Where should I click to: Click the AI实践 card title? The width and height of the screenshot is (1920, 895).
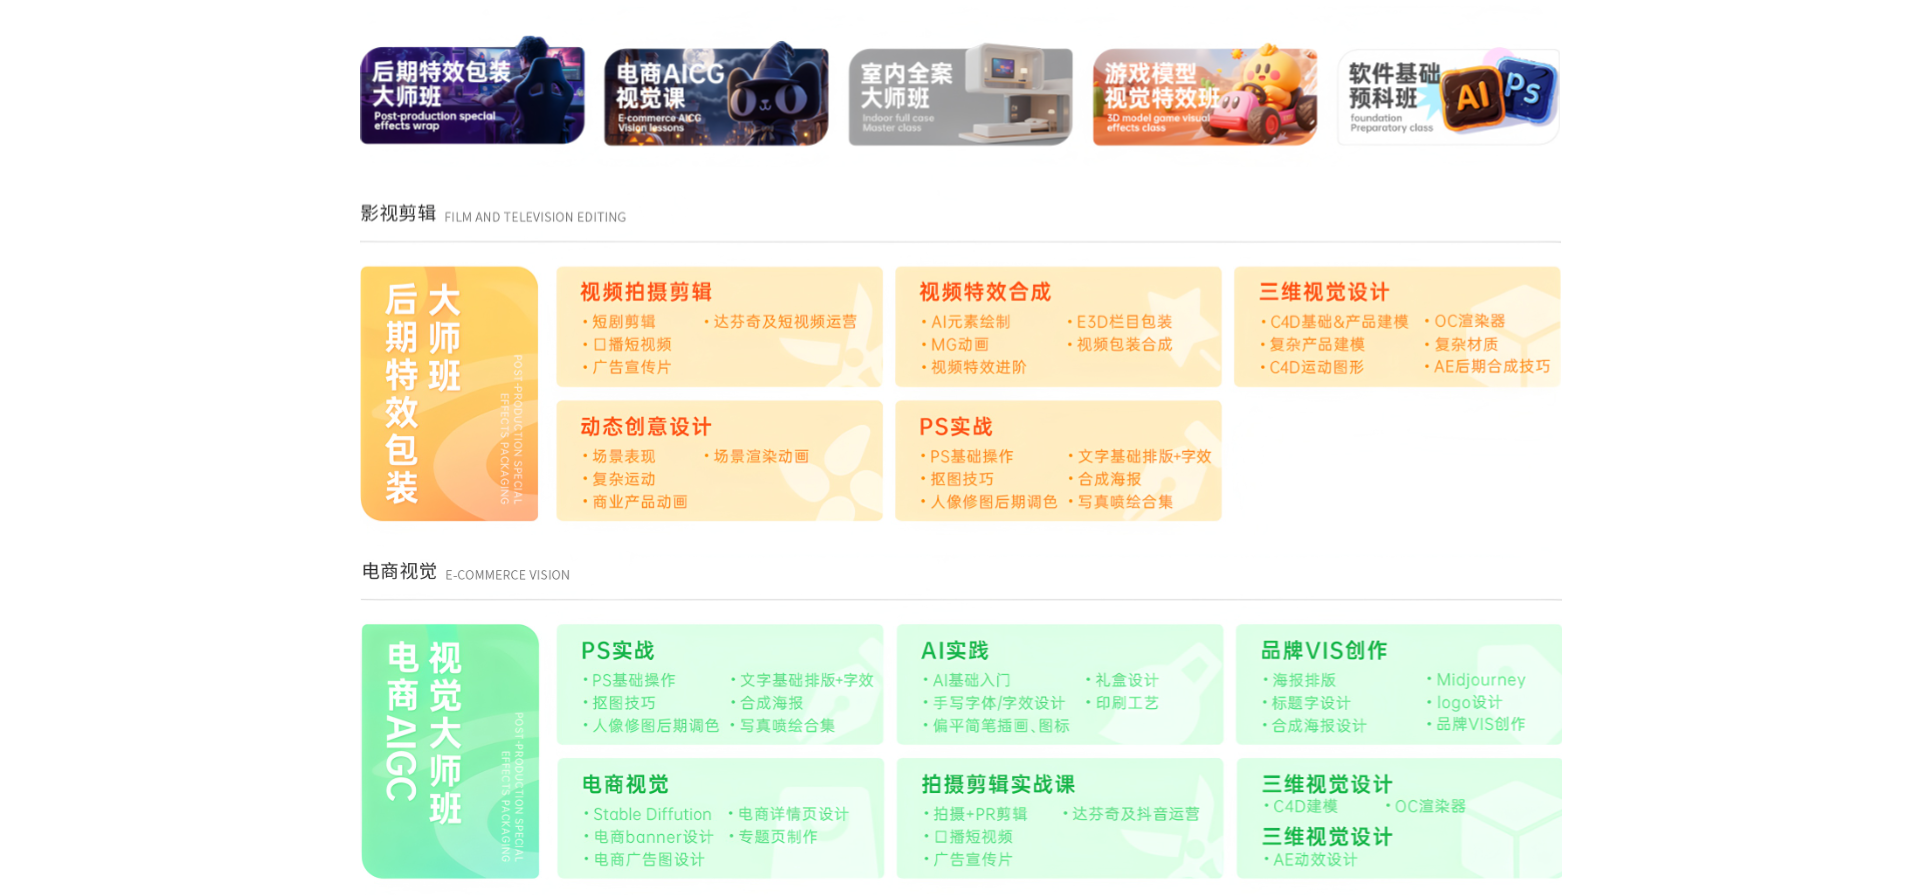(x=955, y=651)
